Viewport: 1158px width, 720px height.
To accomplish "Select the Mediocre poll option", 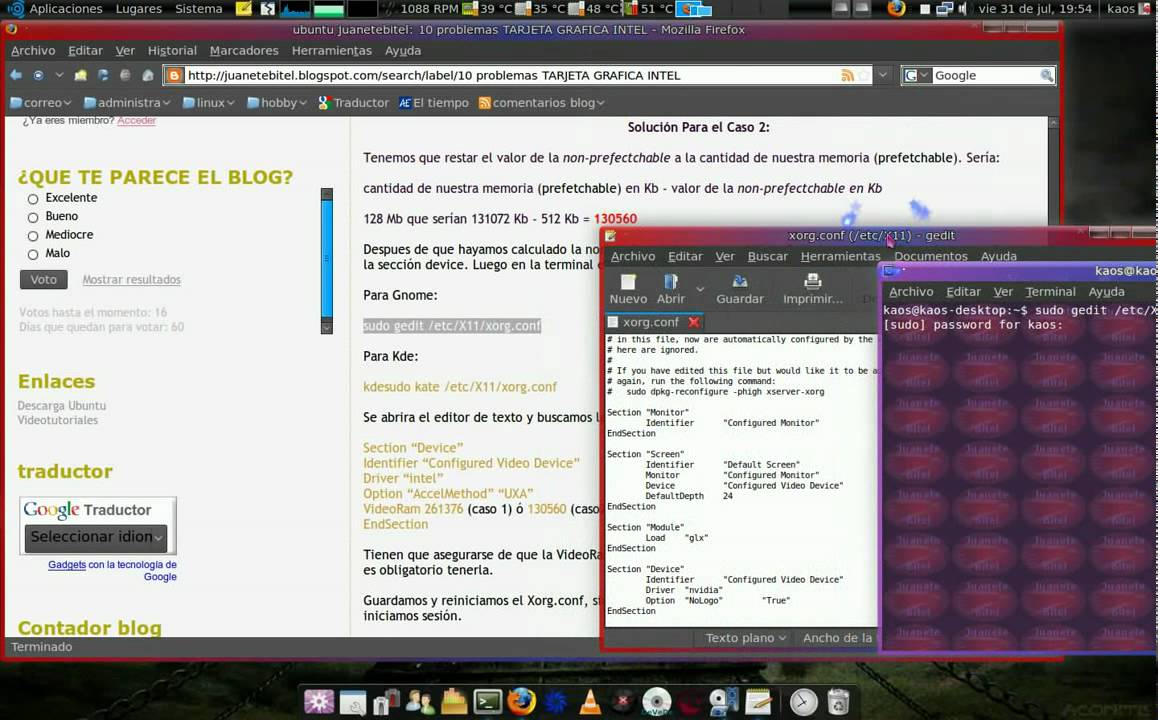I will coord(32,236).
